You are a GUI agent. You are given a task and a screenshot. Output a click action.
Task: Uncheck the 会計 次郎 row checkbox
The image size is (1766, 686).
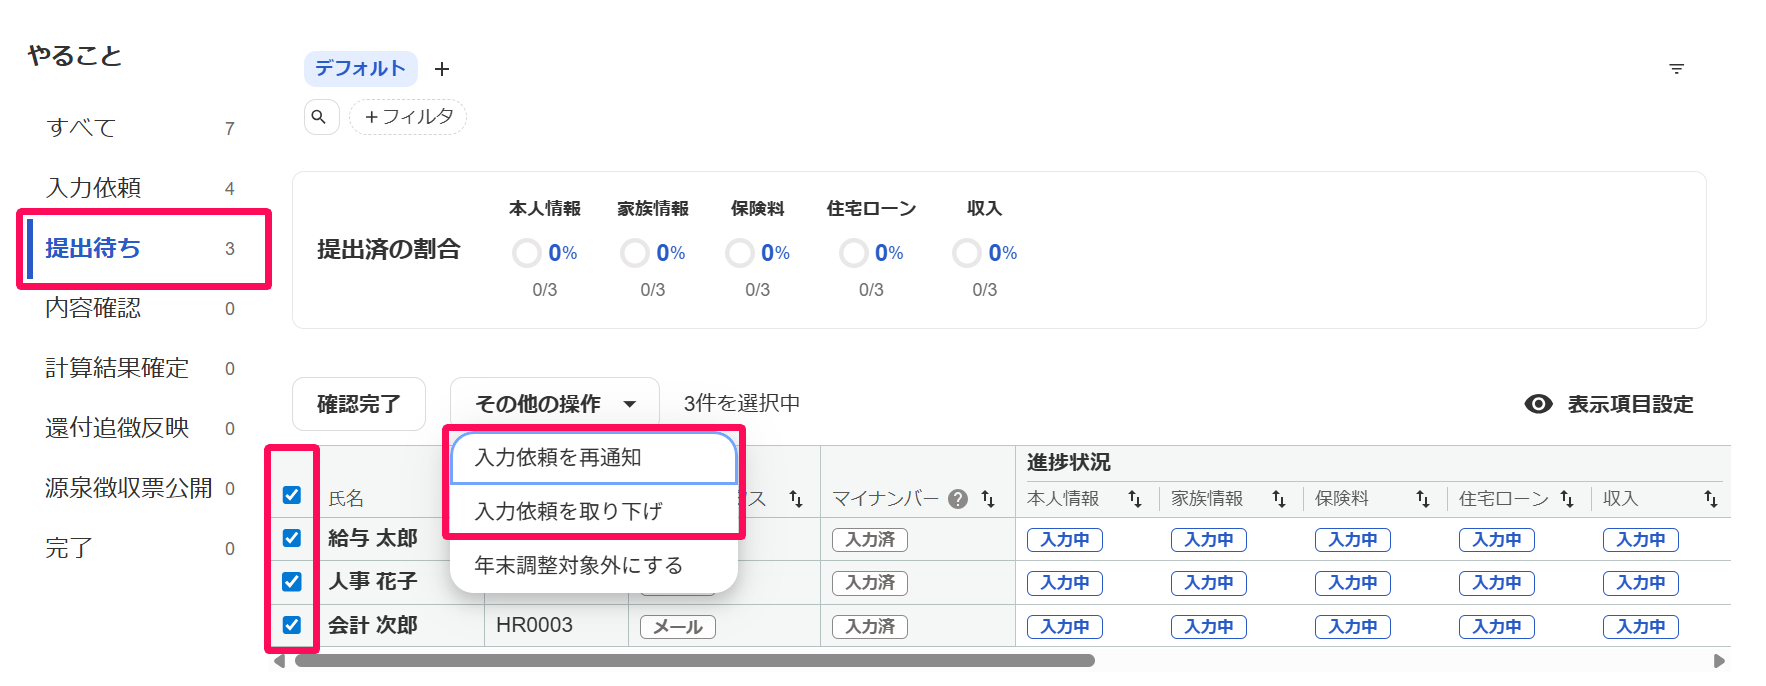coord(292,625)
